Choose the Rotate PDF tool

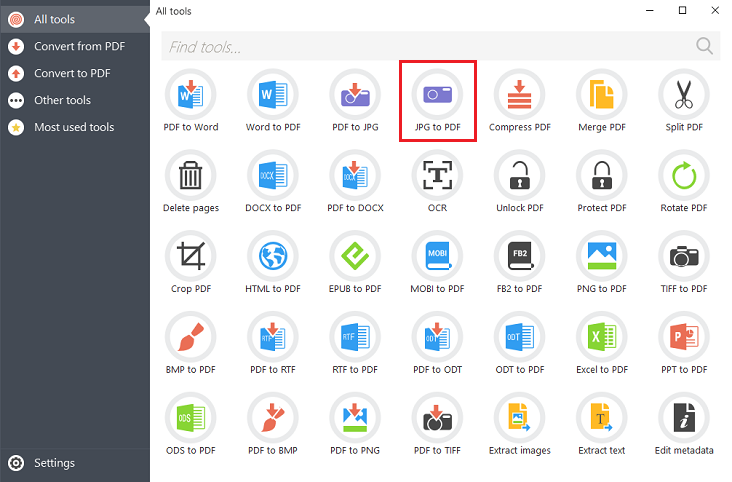click(684, 182)
